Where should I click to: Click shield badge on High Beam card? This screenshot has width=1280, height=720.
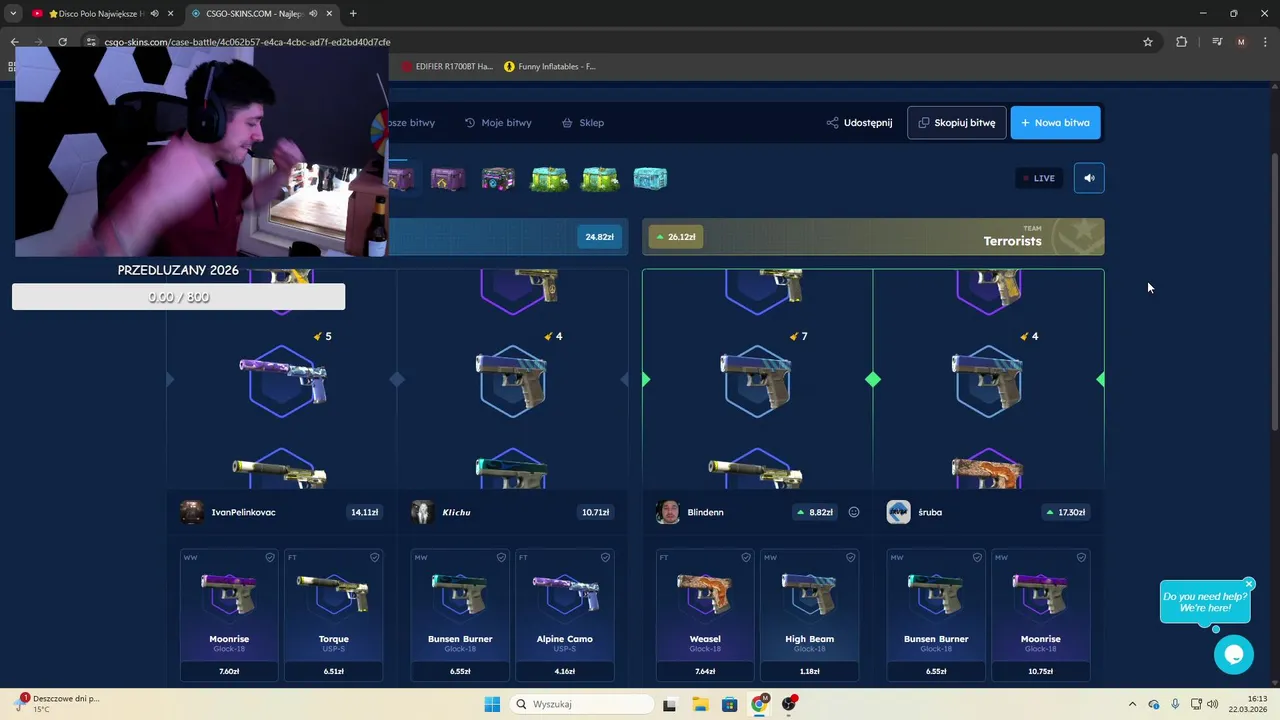coord(850,557)
